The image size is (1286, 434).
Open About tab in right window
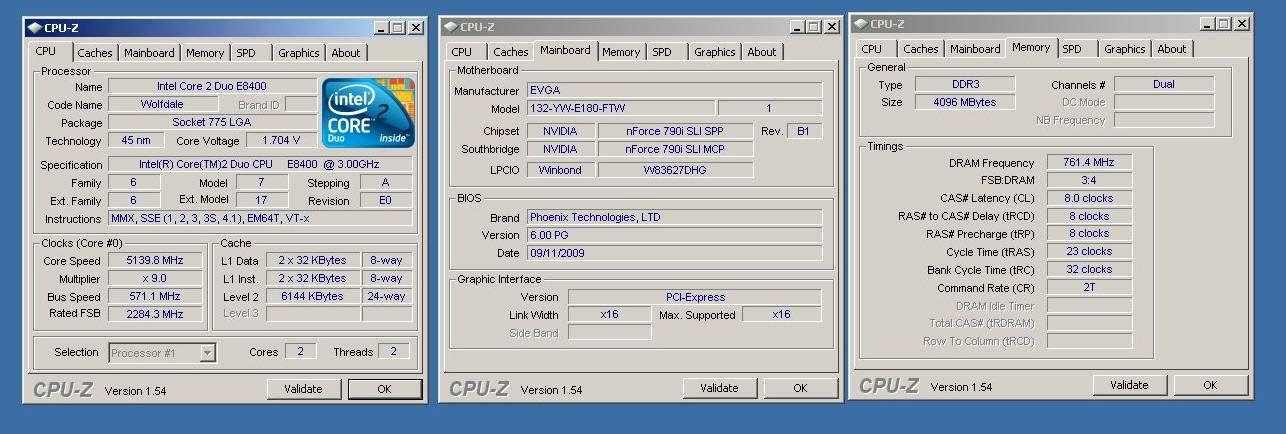click(x=1172, y=49)
